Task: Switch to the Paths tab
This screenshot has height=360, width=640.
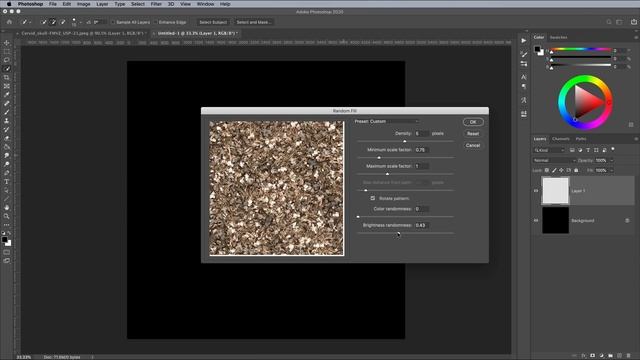Action: (581, 139)
